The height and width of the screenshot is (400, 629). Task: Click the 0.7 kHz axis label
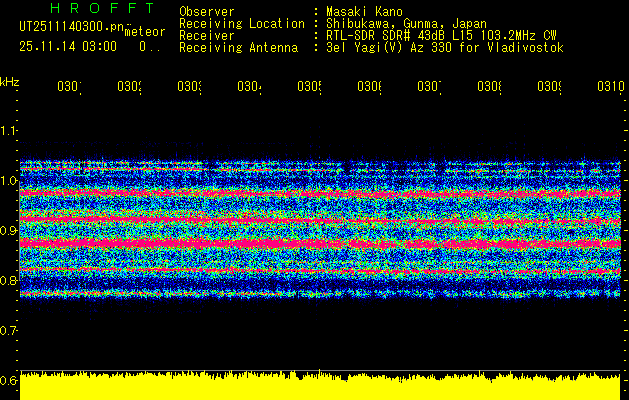pos(9,330)
